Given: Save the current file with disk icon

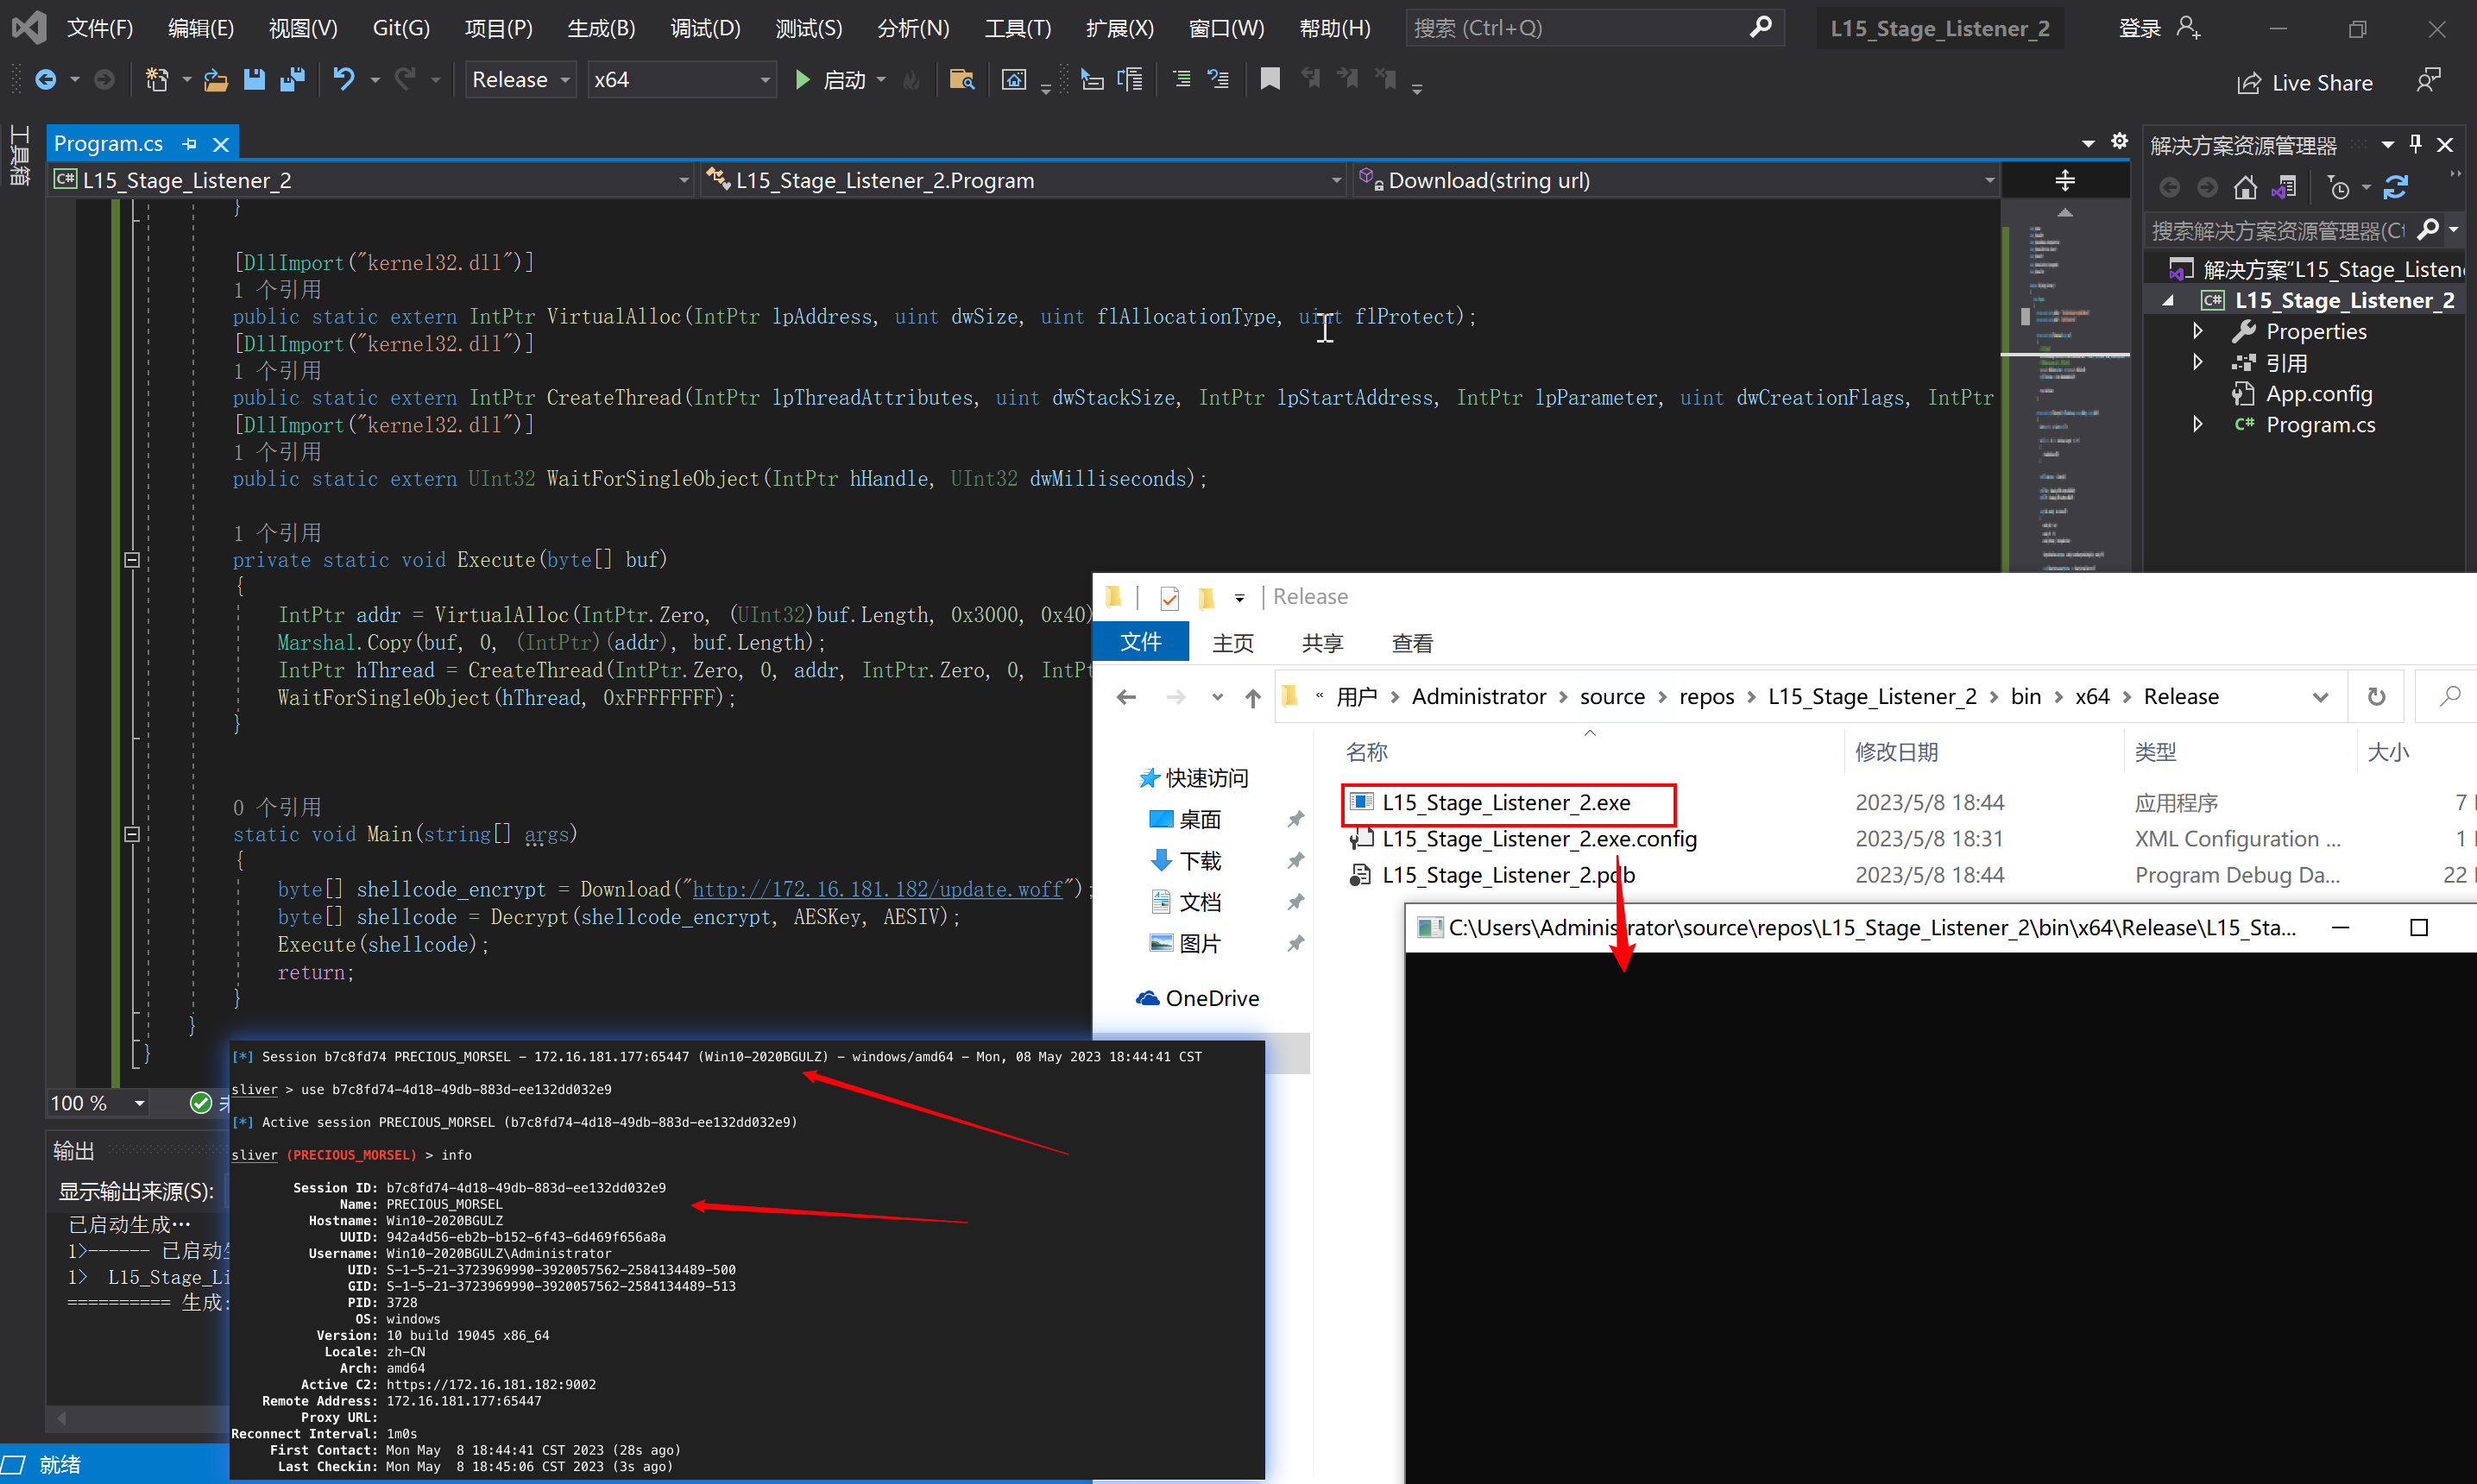Looking at the screenshot, I should 254,80.
